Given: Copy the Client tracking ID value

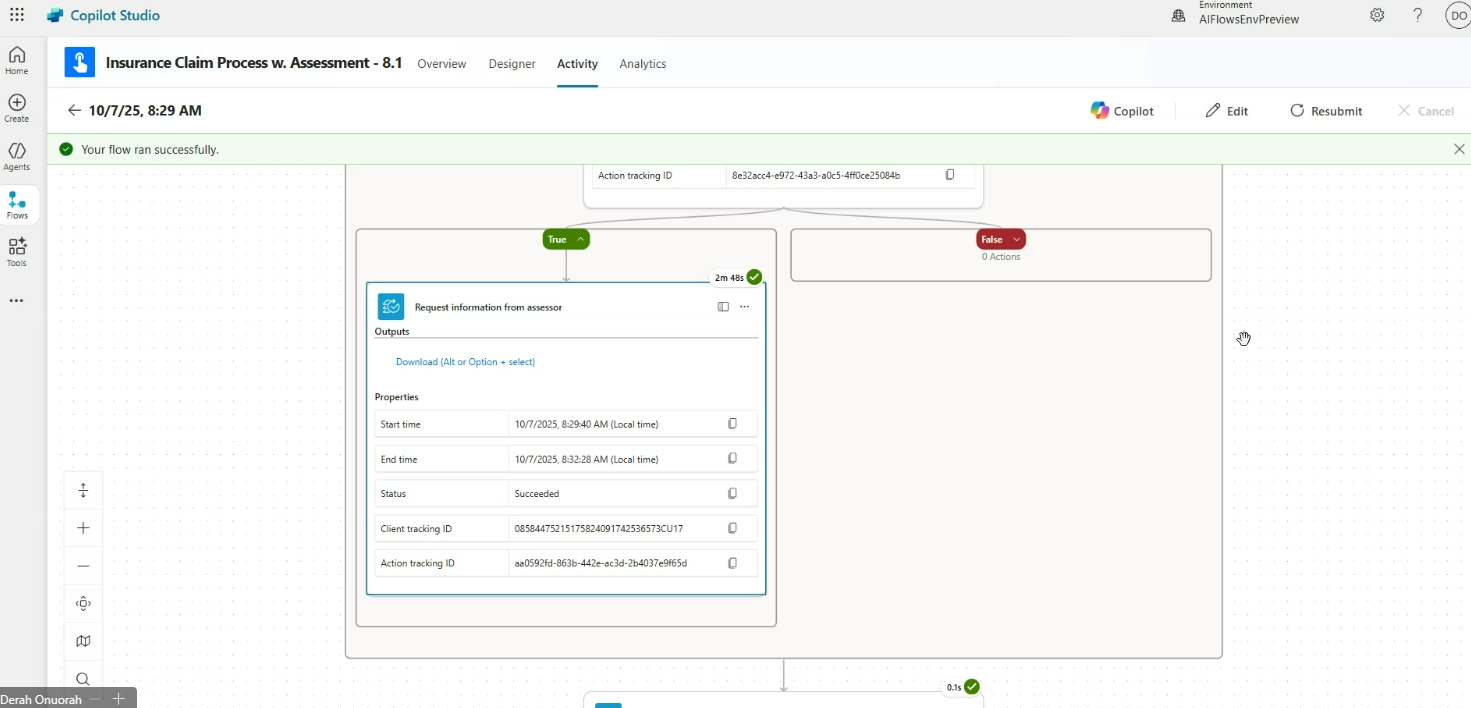Looking at the screenshot, I should pyautogui.click(x=732, y=528).
